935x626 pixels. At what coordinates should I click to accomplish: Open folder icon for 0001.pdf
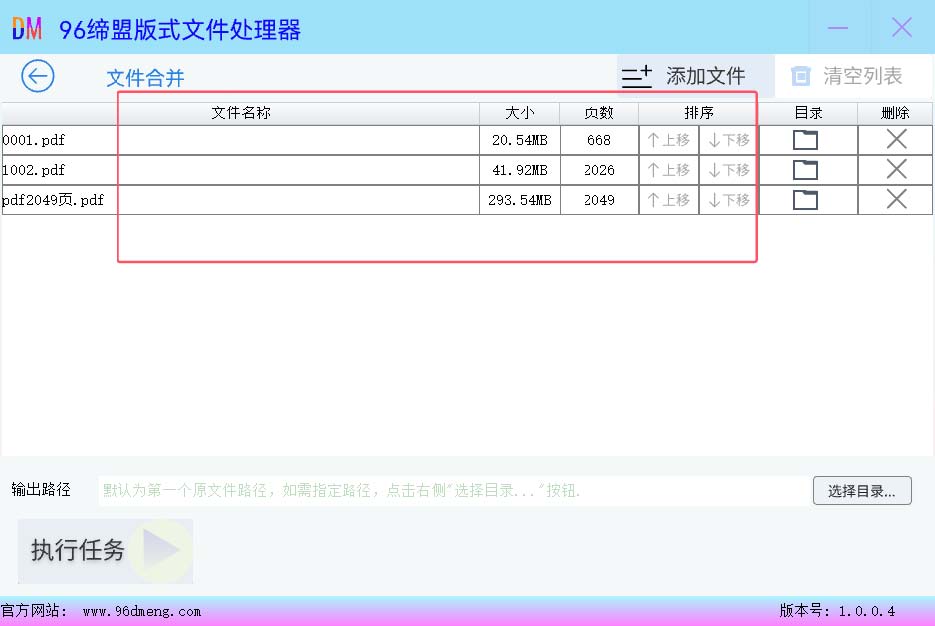805,140
